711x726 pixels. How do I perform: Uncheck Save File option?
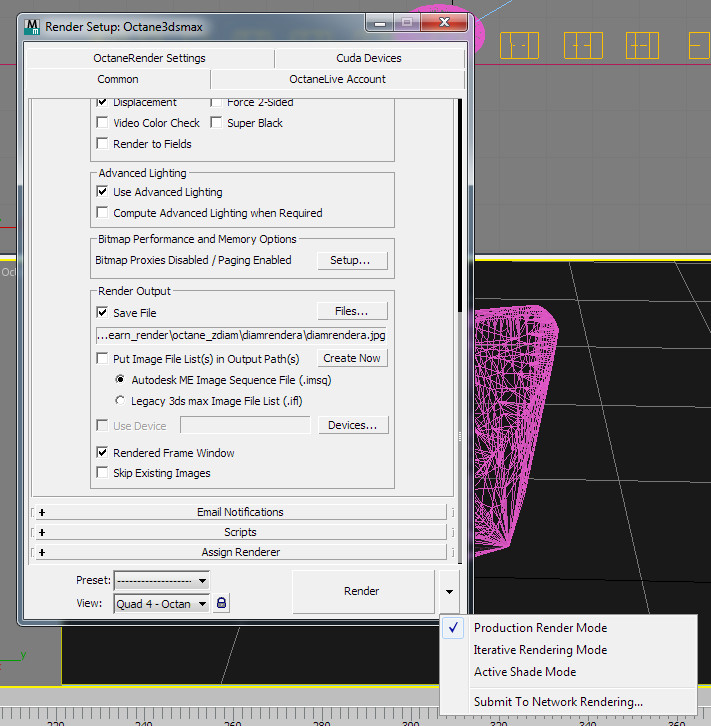[102, 312]
